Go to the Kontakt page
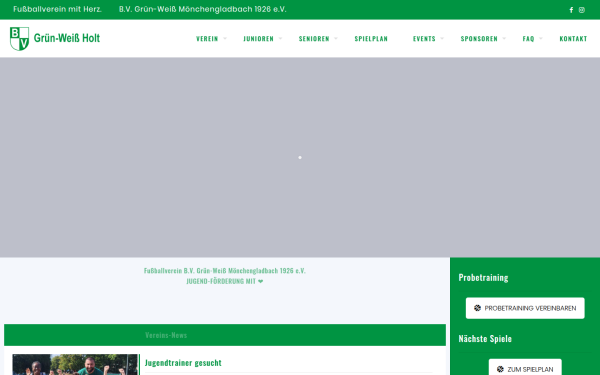Image resolution: width=600 pixels, height=375 pixels. pos(573,39)
